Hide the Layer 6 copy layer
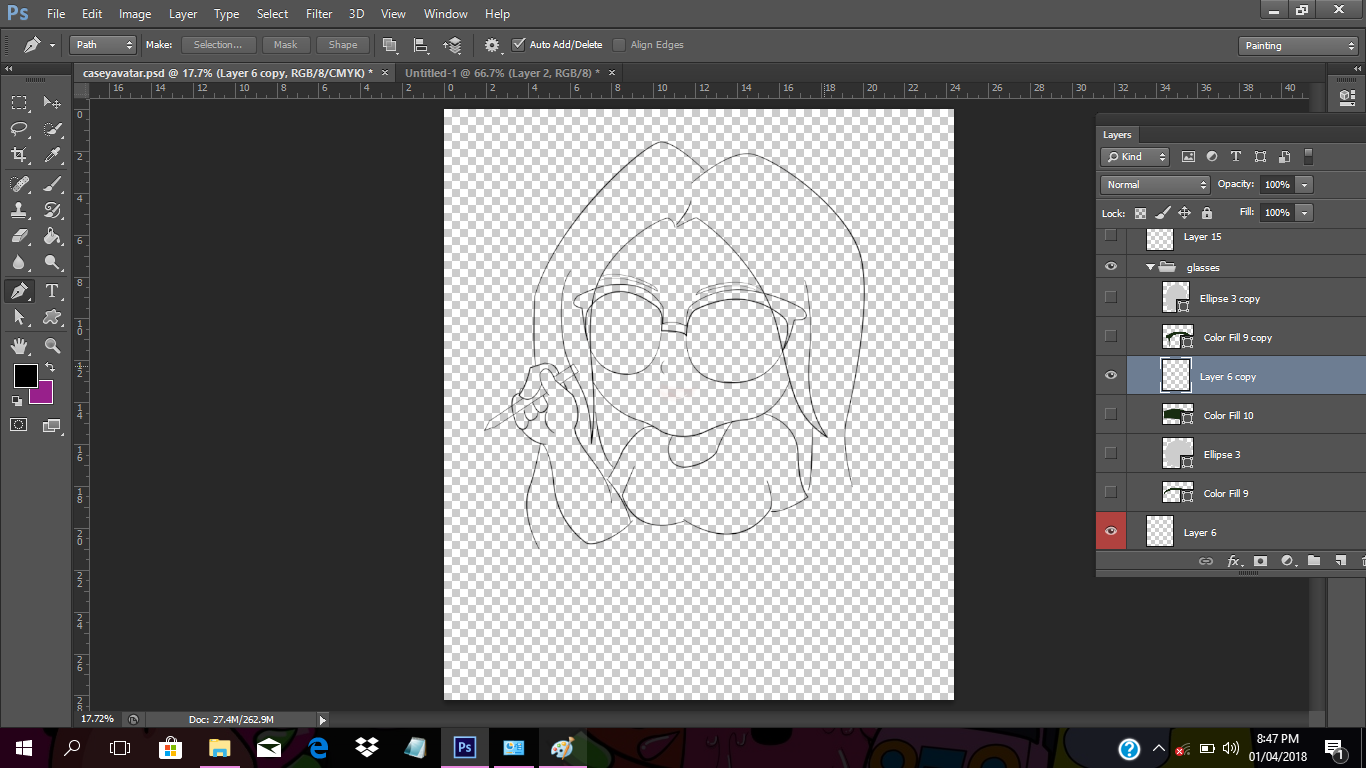The height and width of the screenshot is (768, 1366). (x=1110, y=376)
